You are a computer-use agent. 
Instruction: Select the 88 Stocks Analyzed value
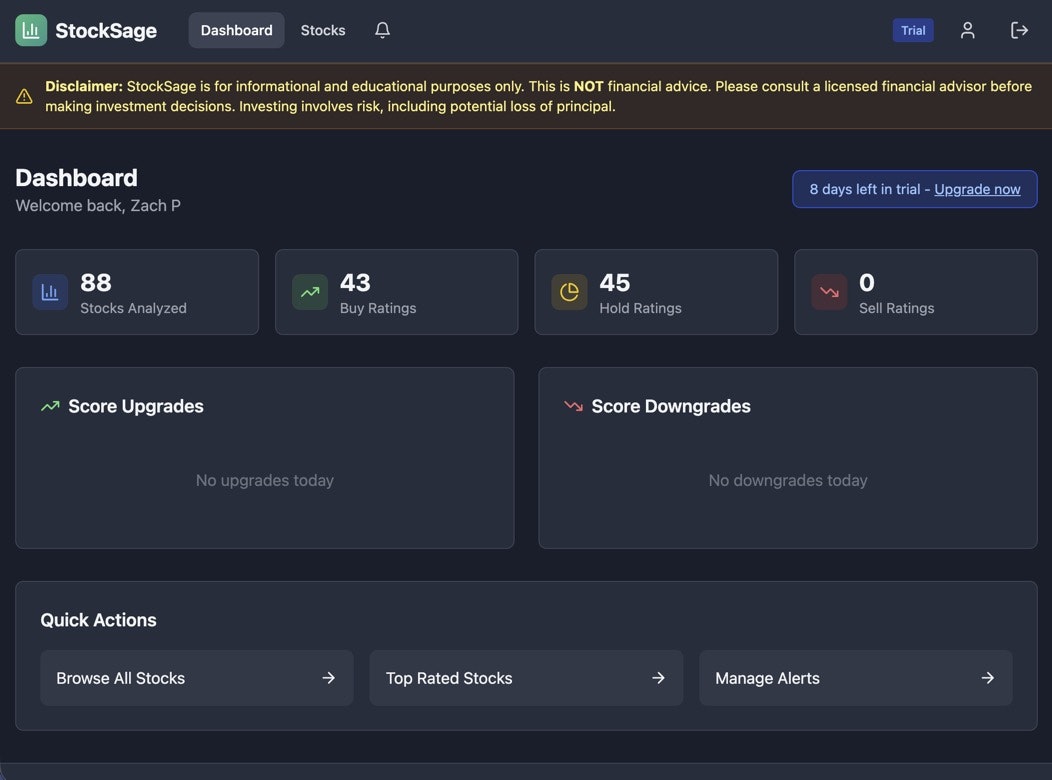(x=96, y=282)
